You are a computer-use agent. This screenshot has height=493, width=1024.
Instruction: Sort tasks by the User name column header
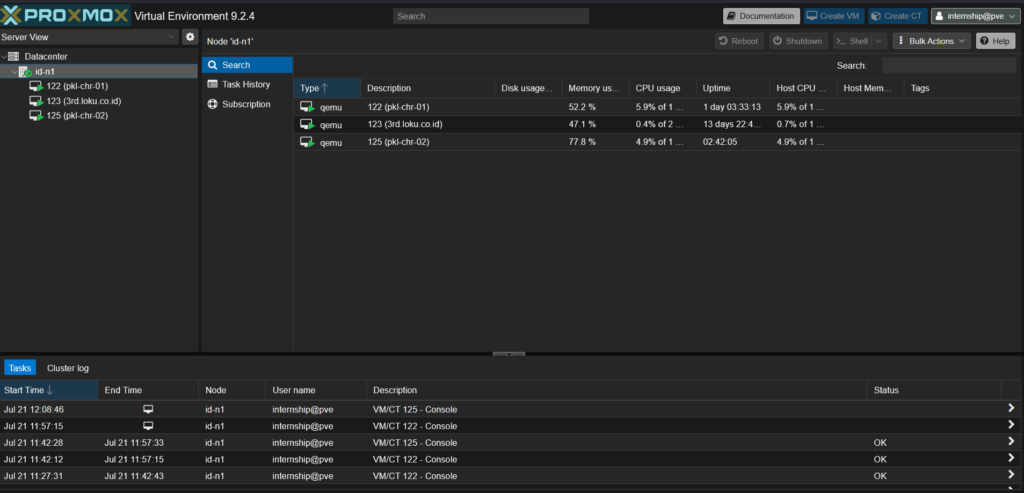point(315,390)
